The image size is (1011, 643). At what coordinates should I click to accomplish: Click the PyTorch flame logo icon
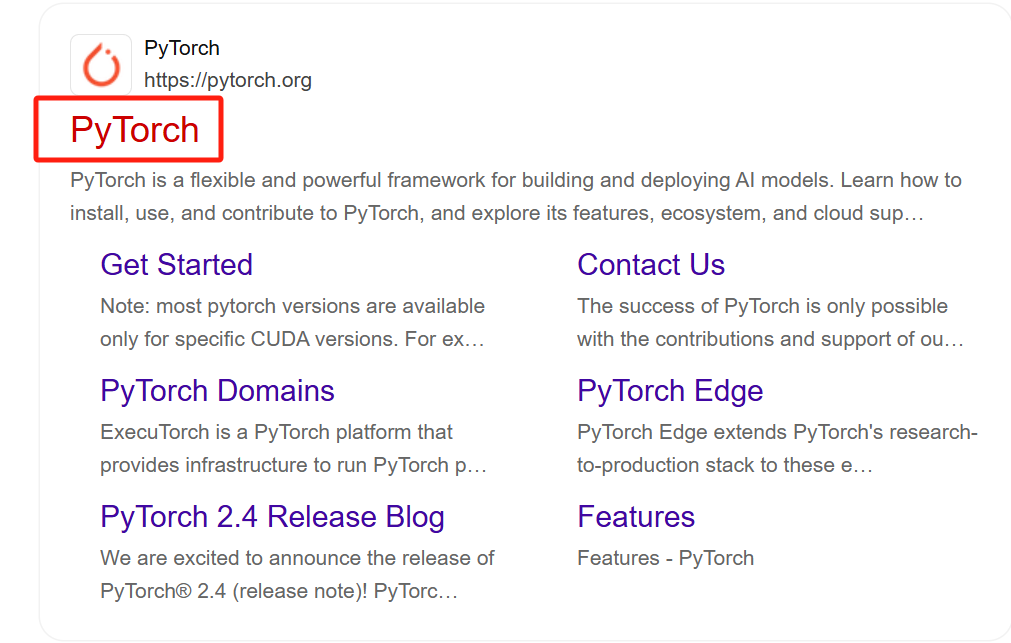100,65
